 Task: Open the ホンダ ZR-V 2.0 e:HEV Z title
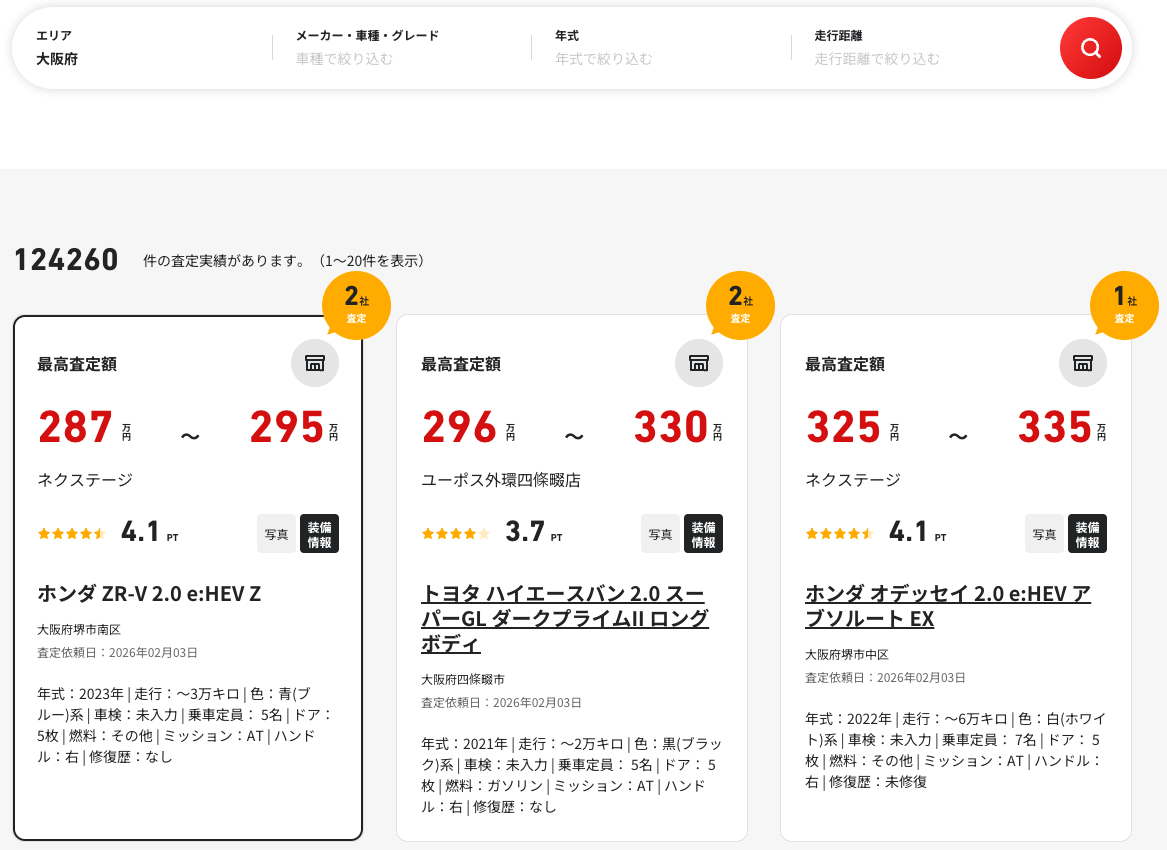[x=149, y=594]
